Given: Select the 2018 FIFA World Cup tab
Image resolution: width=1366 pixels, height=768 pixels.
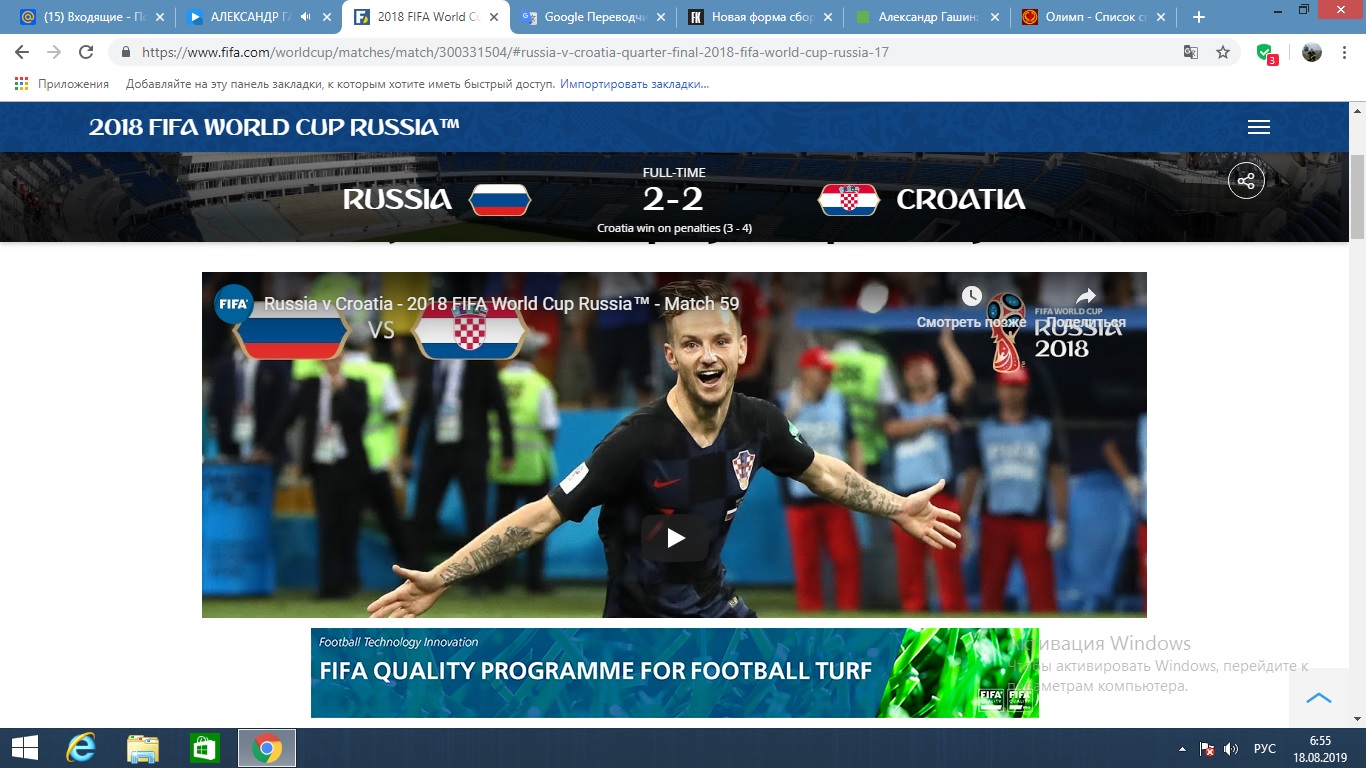Looking at the screenshot, I should [x=425, y=17].
